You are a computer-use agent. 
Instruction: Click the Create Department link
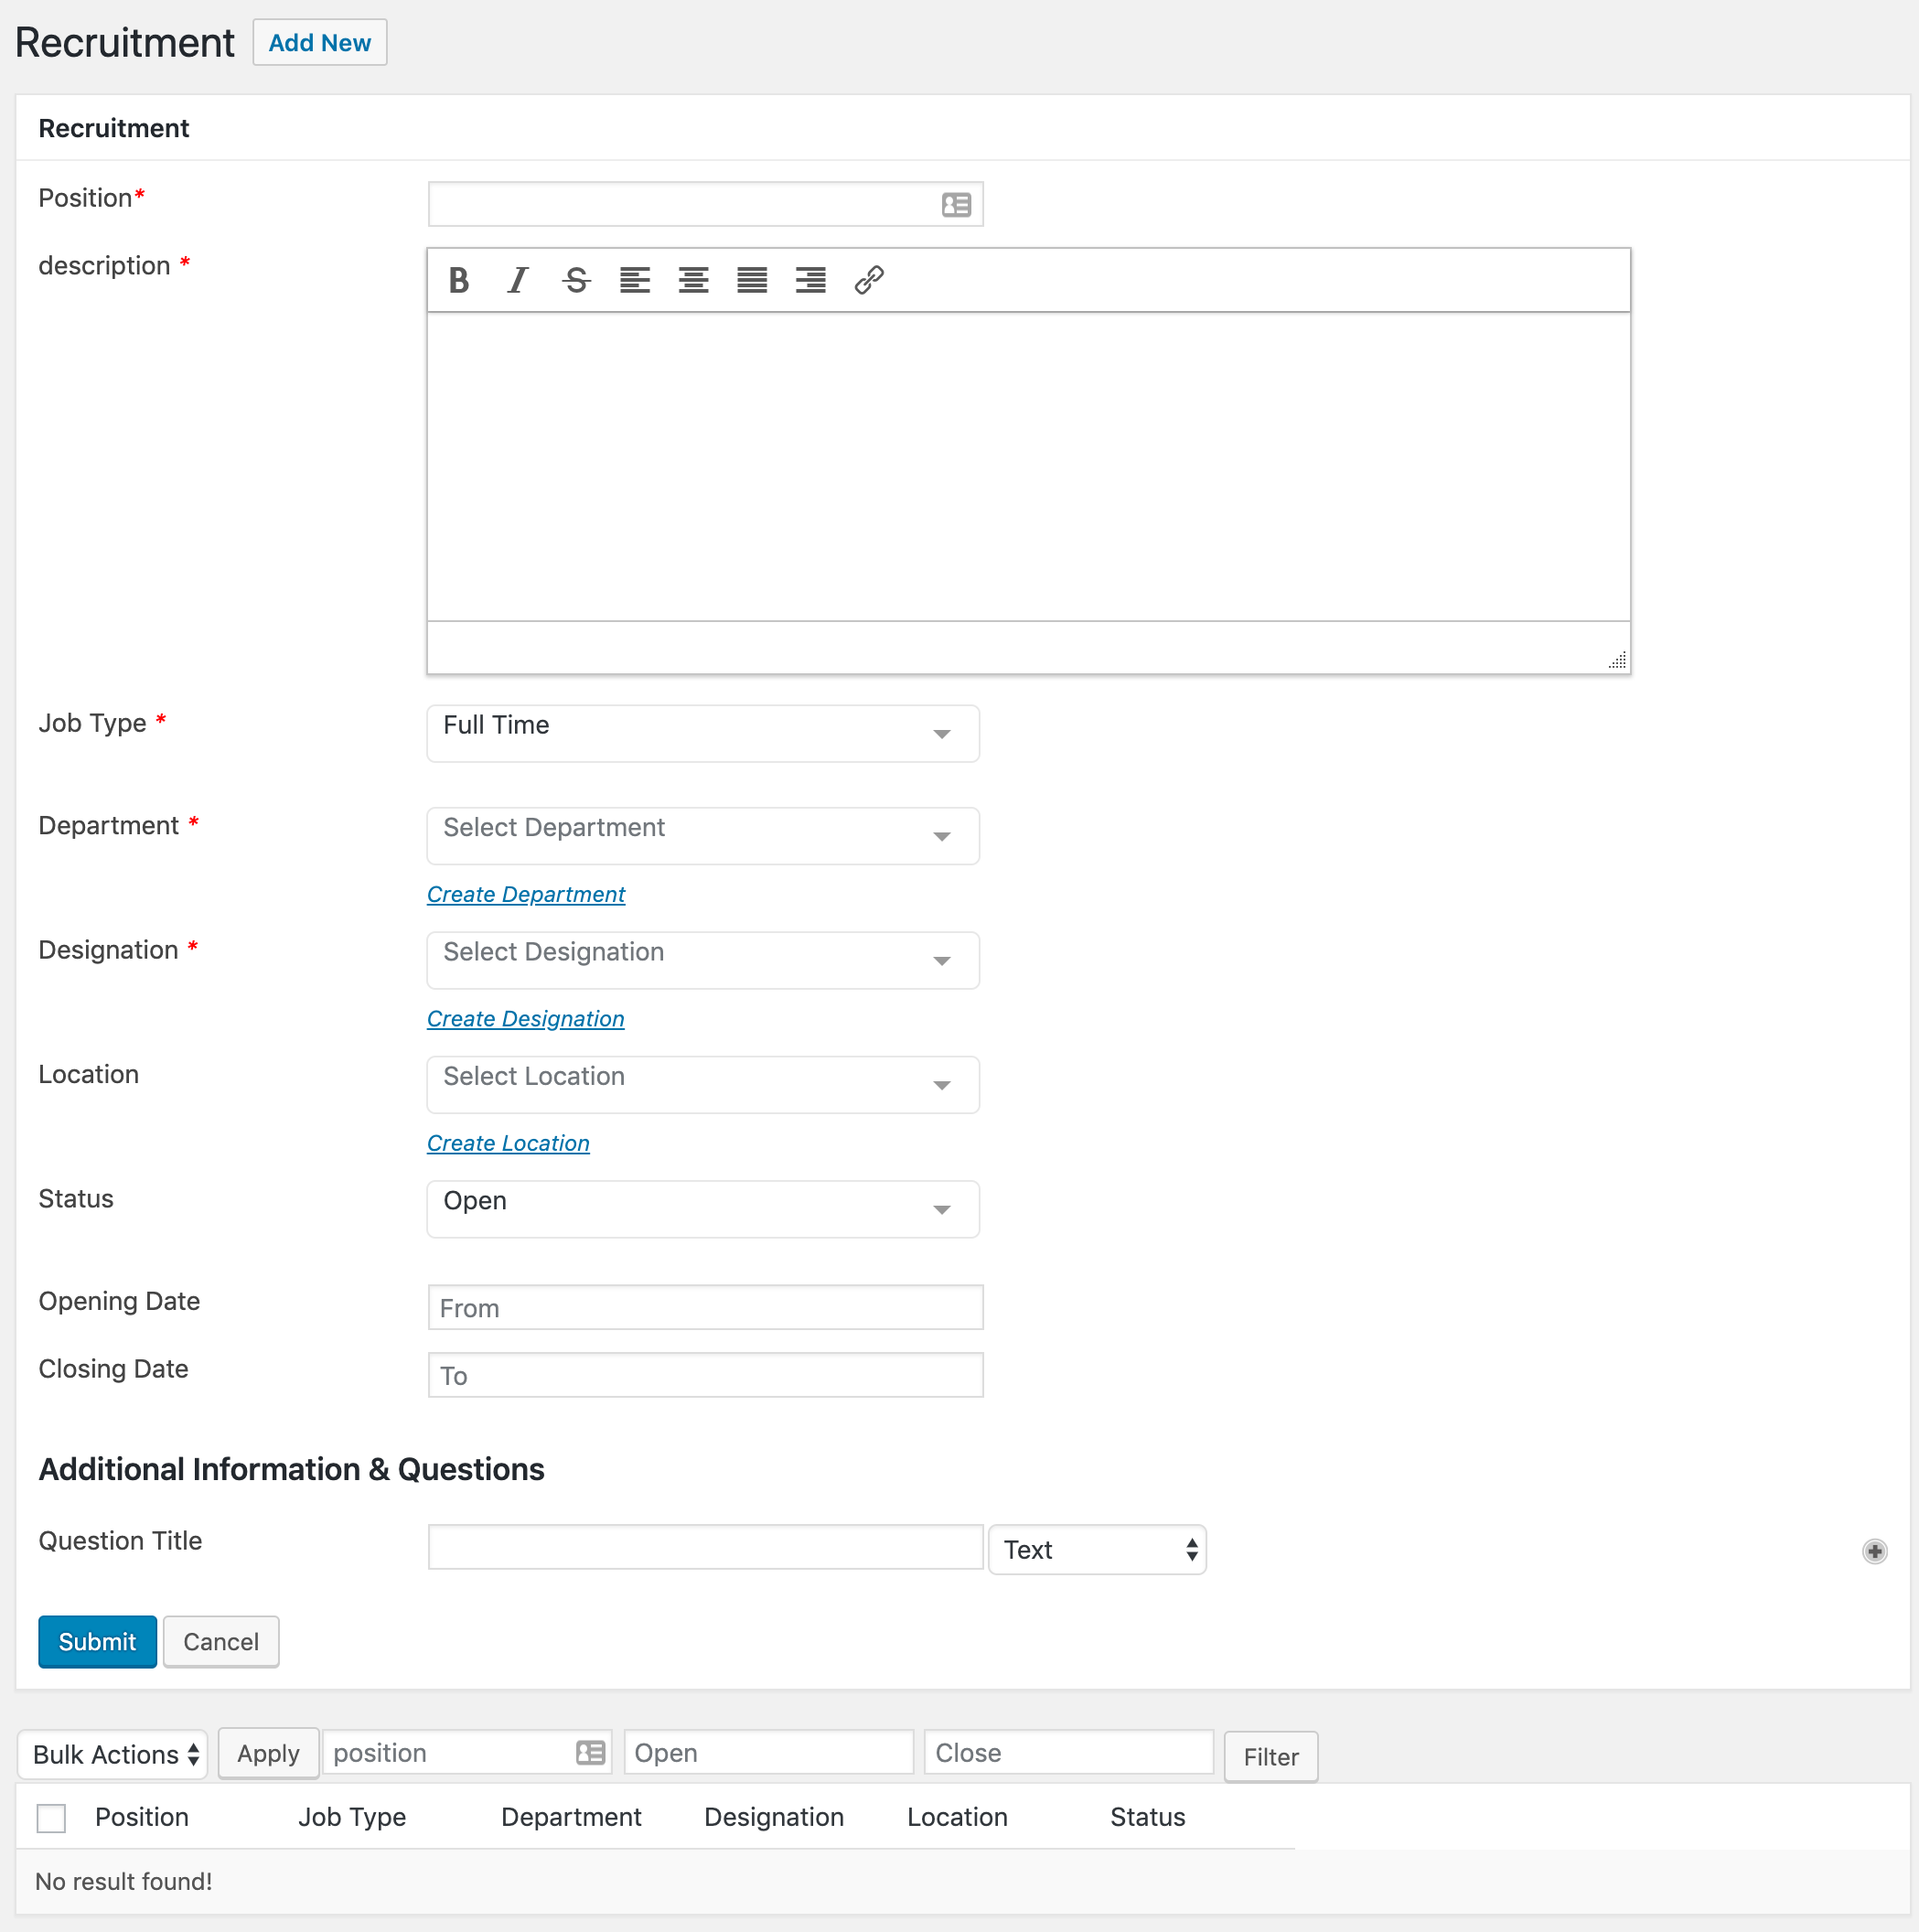click(525, 894)
